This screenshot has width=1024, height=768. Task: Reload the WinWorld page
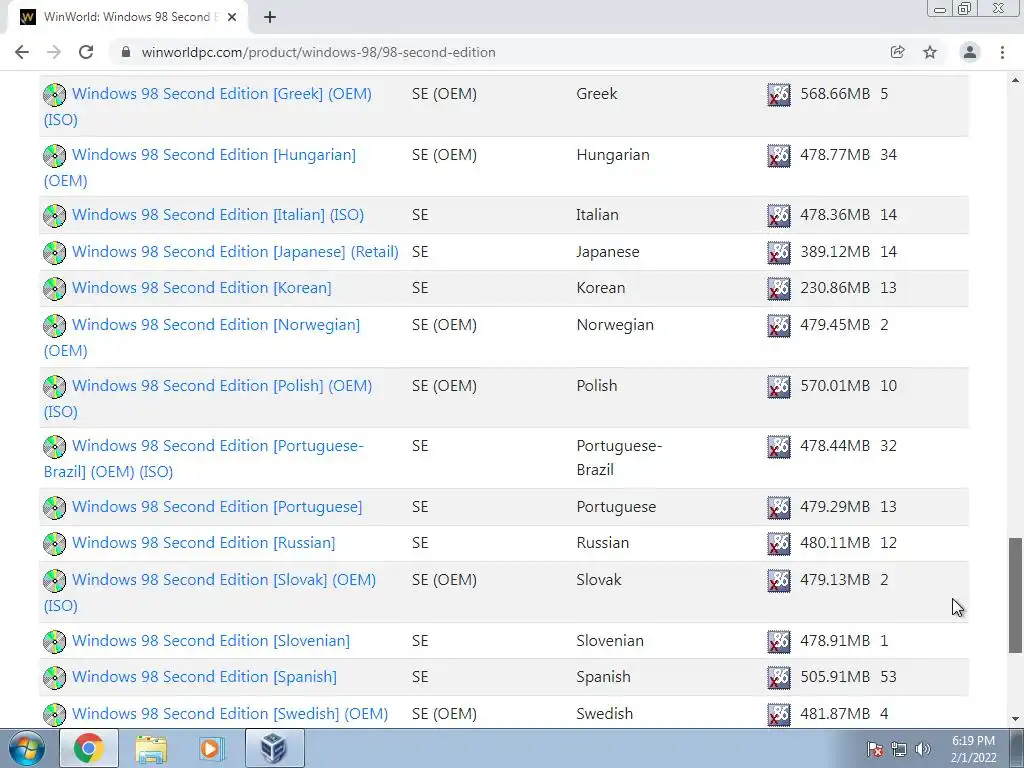[x=86, y=52]
